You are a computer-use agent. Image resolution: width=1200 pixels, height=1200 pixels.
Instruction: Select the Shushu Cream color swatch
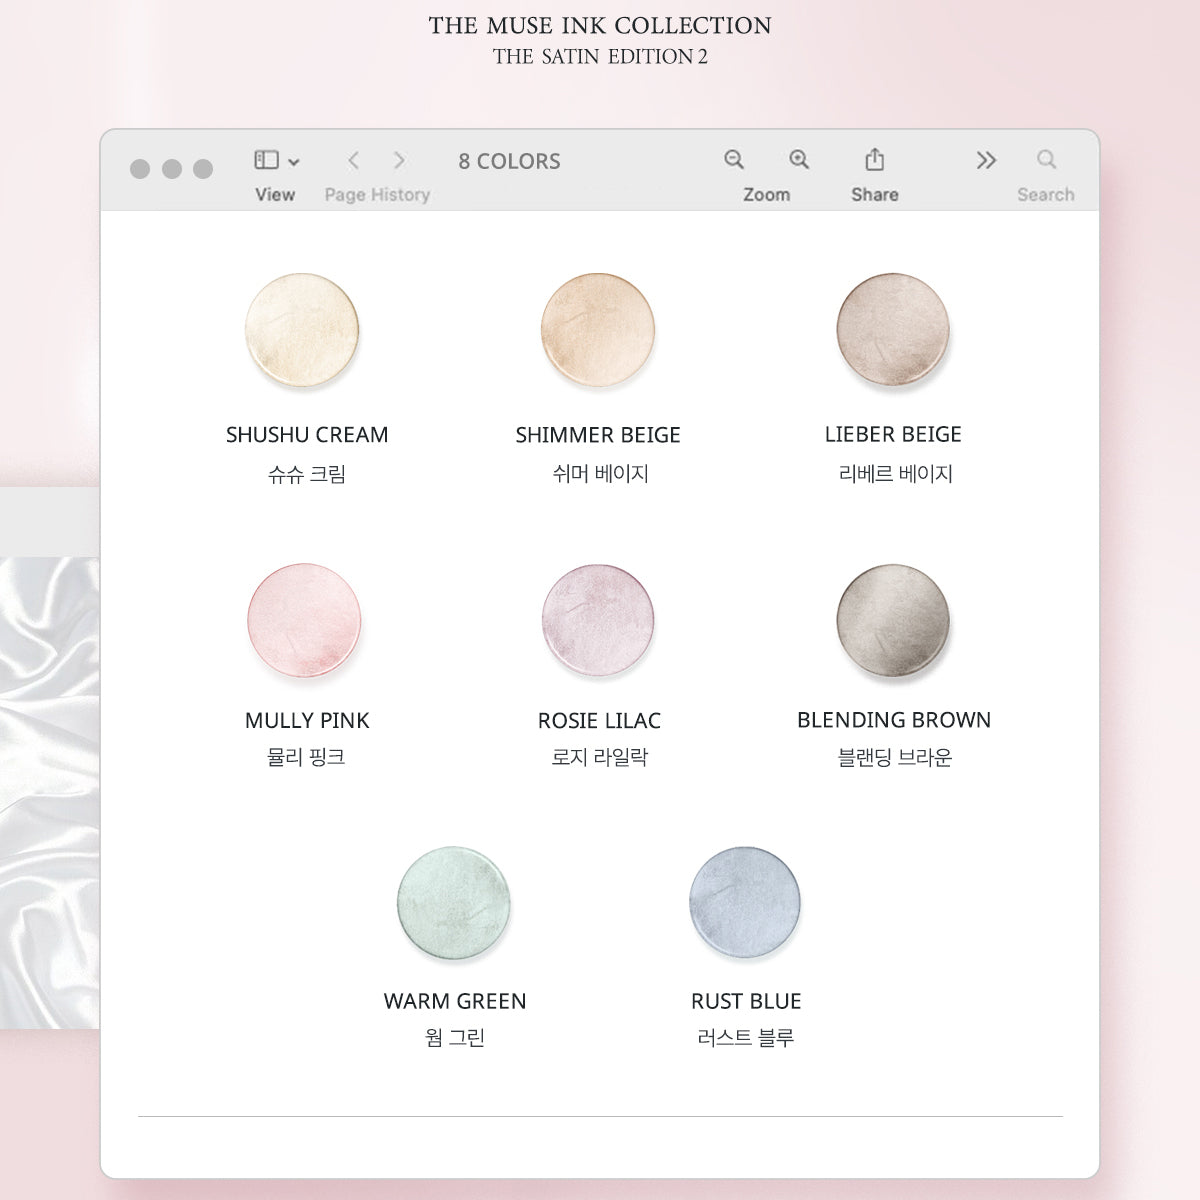tap(302, 331)
